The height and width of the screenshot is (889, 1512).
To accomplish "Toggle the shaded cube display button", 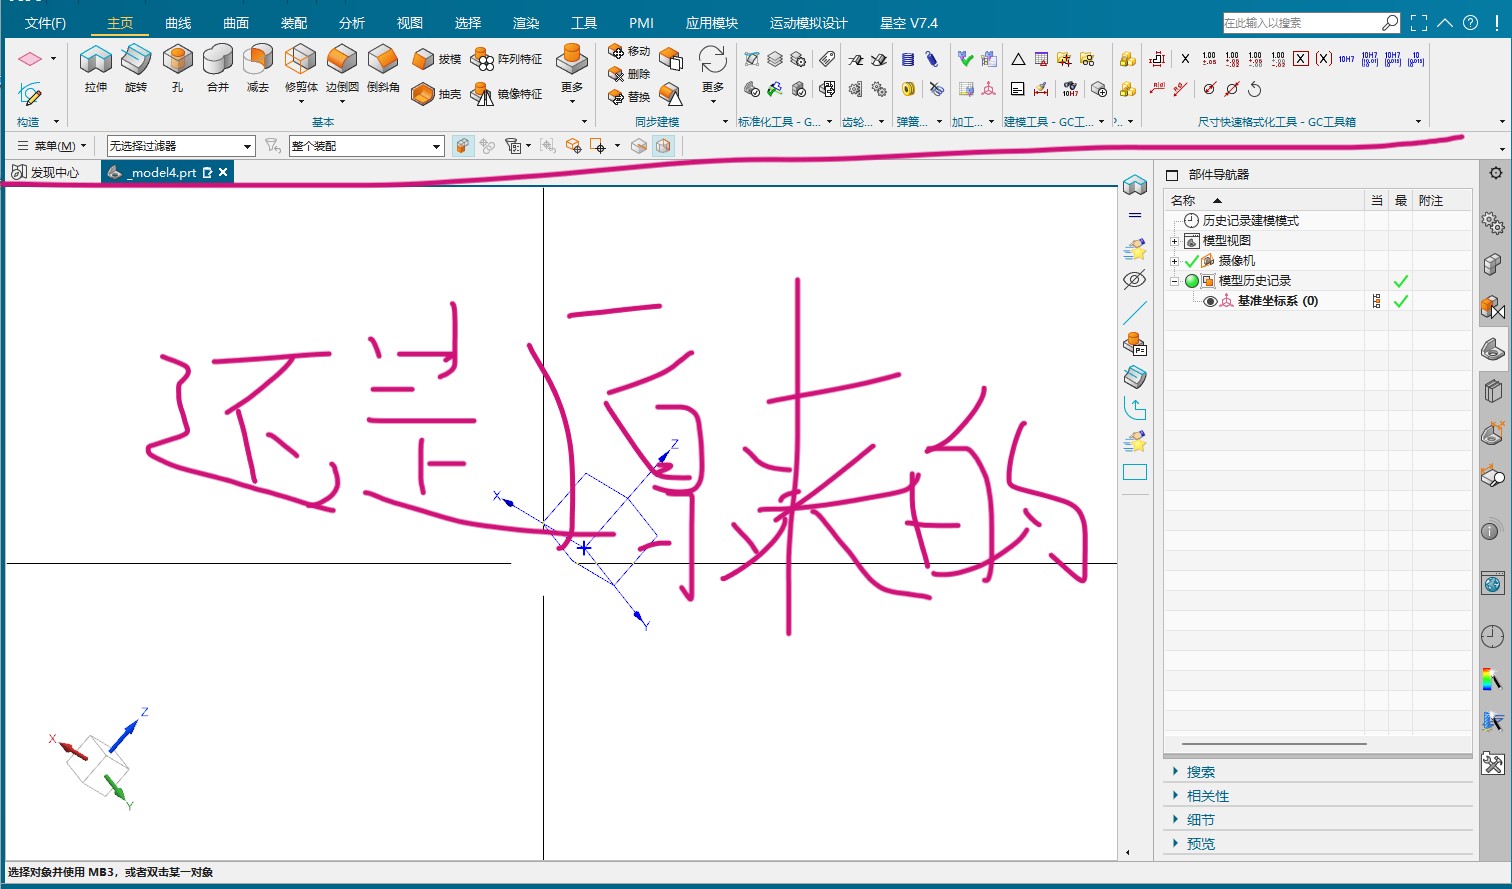I will [x=639, y=146].
